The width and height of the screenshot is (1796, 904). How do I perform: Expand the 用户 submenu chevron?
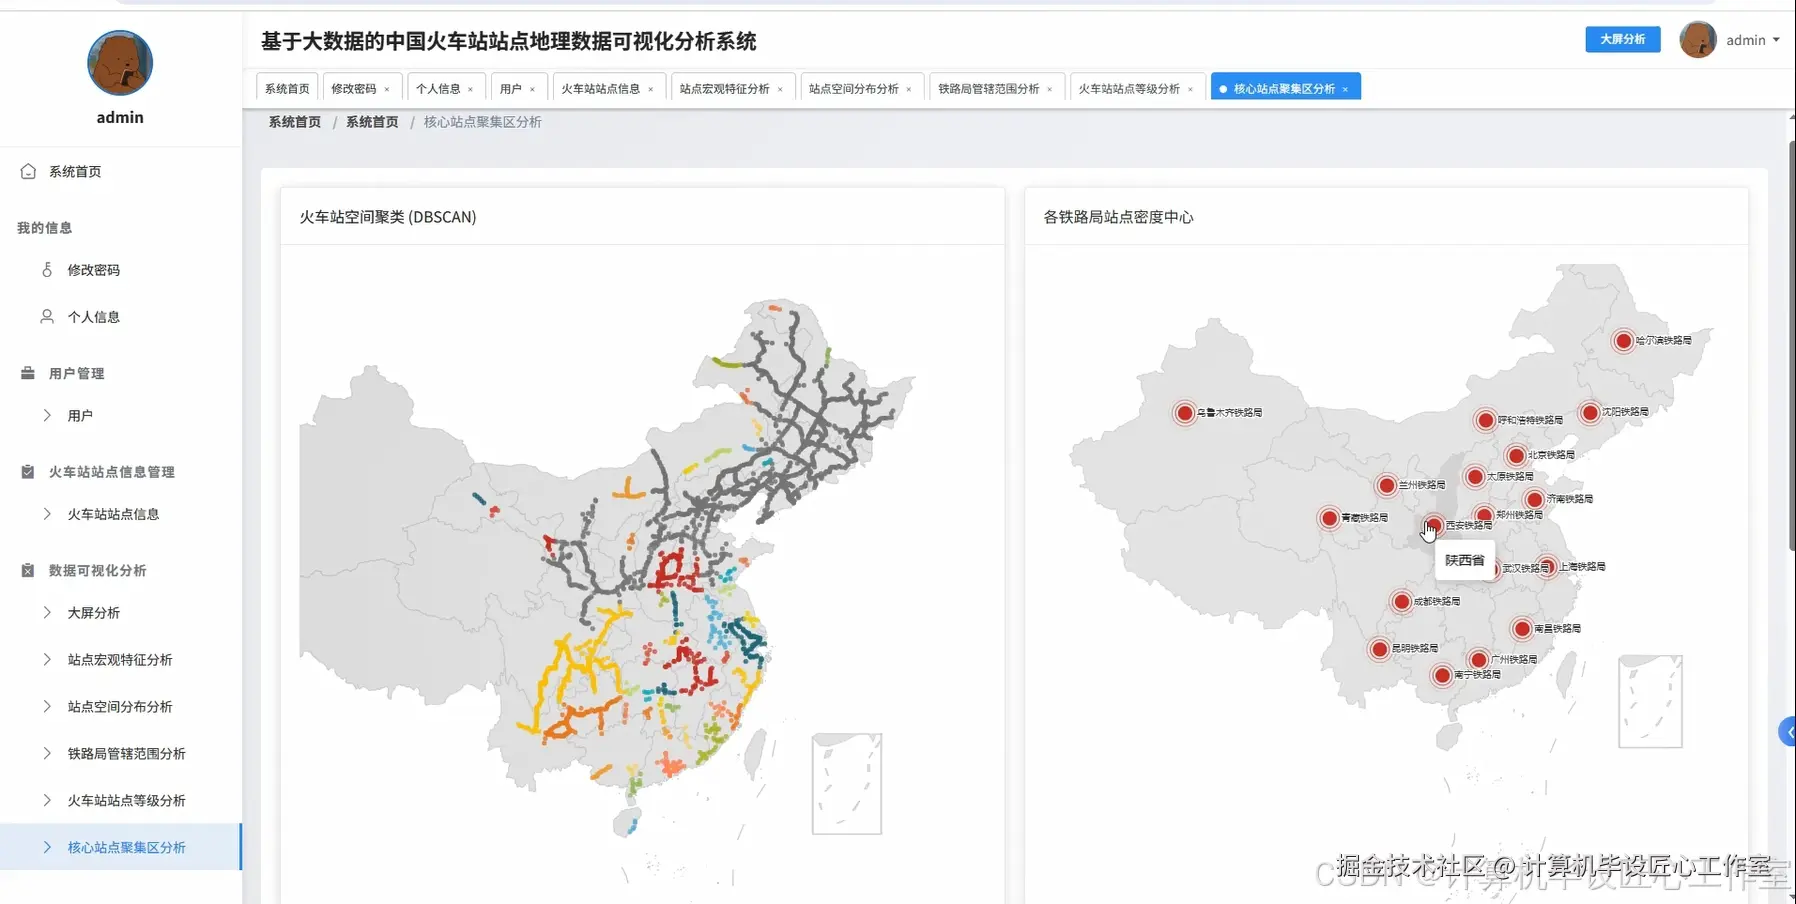pos(47,415)
